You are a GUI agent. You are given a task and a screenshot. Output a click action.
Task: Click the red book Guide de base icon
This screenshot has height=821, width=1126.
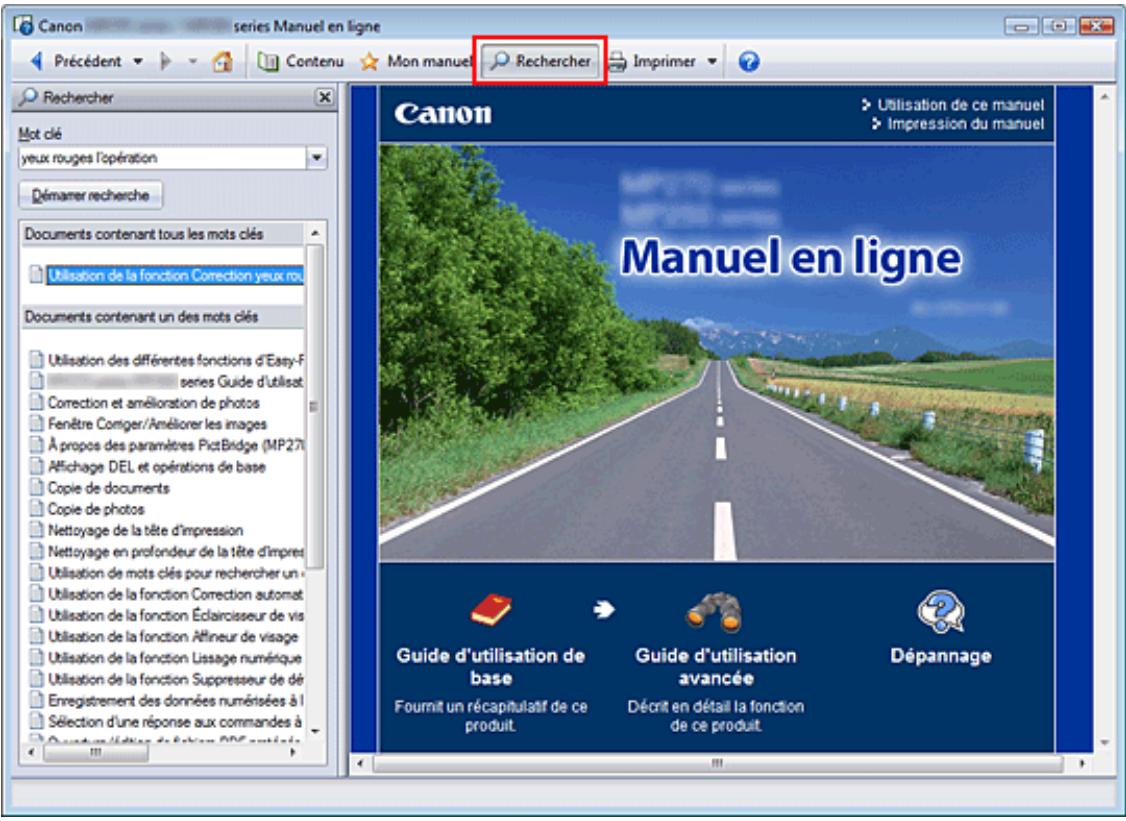click(490, 611)
